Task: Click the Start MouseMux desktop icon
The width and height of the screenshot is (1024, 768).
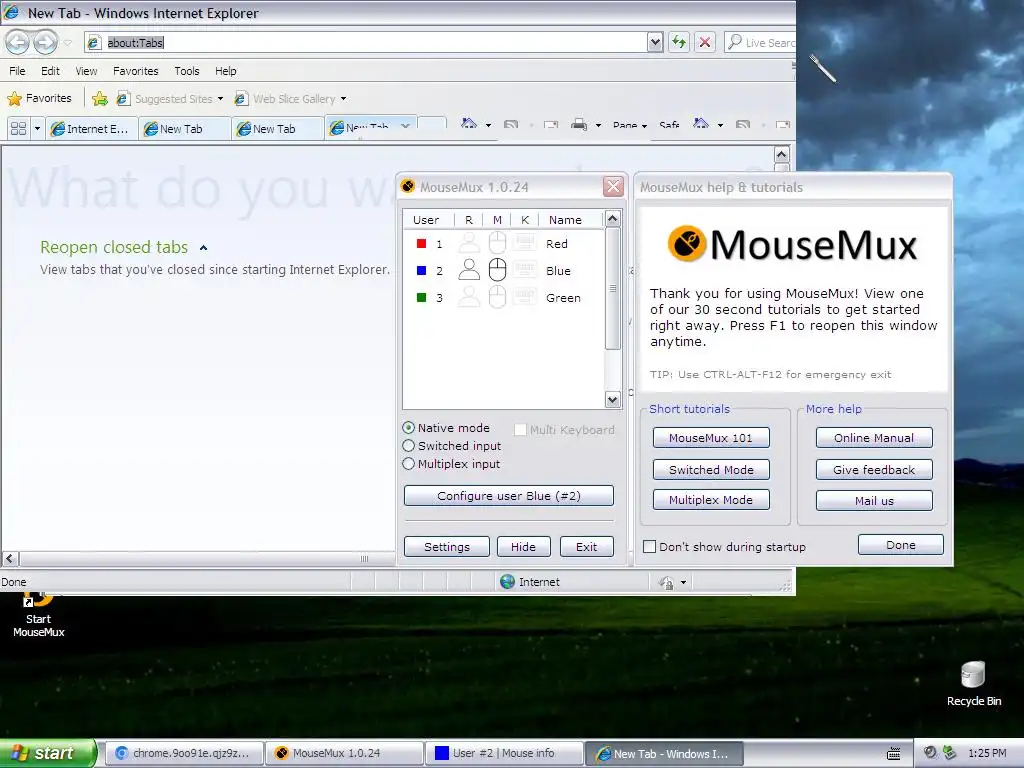Action: coord(39,615)
